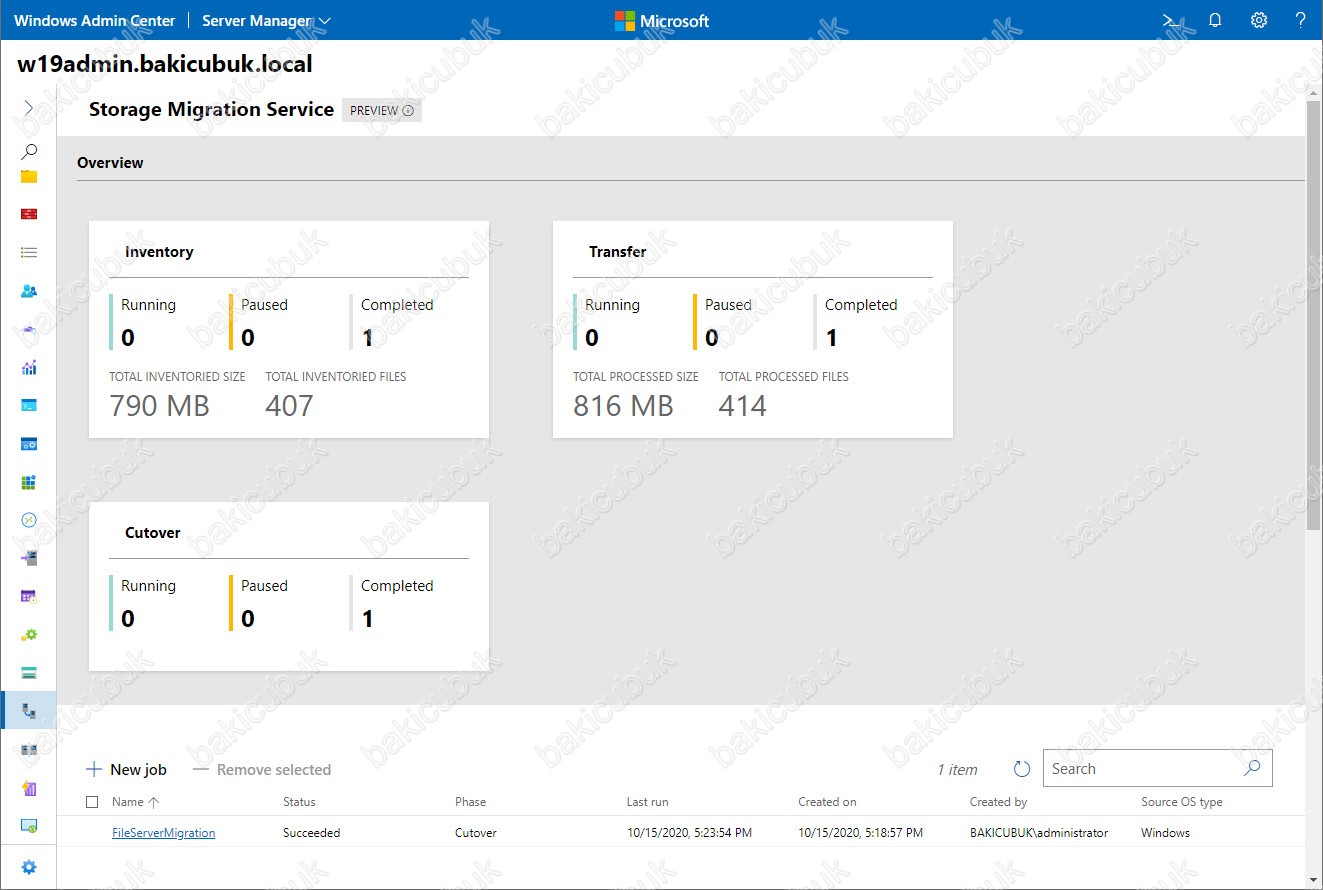The height and width of the screenshot is (890, 1323).
Task: Sort jobs by Created on column
Action: click(x=827, y=801)
